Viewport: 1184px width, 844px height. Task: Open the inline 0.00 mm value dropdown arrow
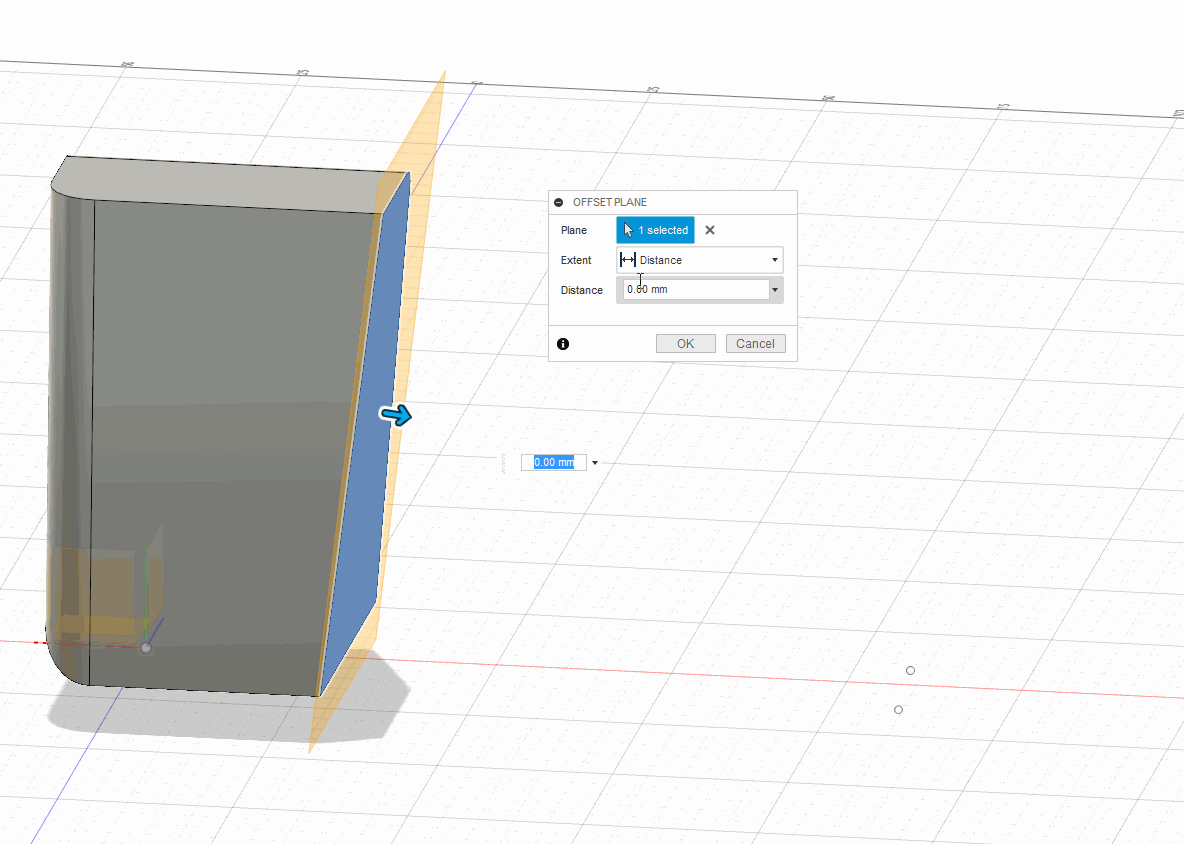pos(595,462)
